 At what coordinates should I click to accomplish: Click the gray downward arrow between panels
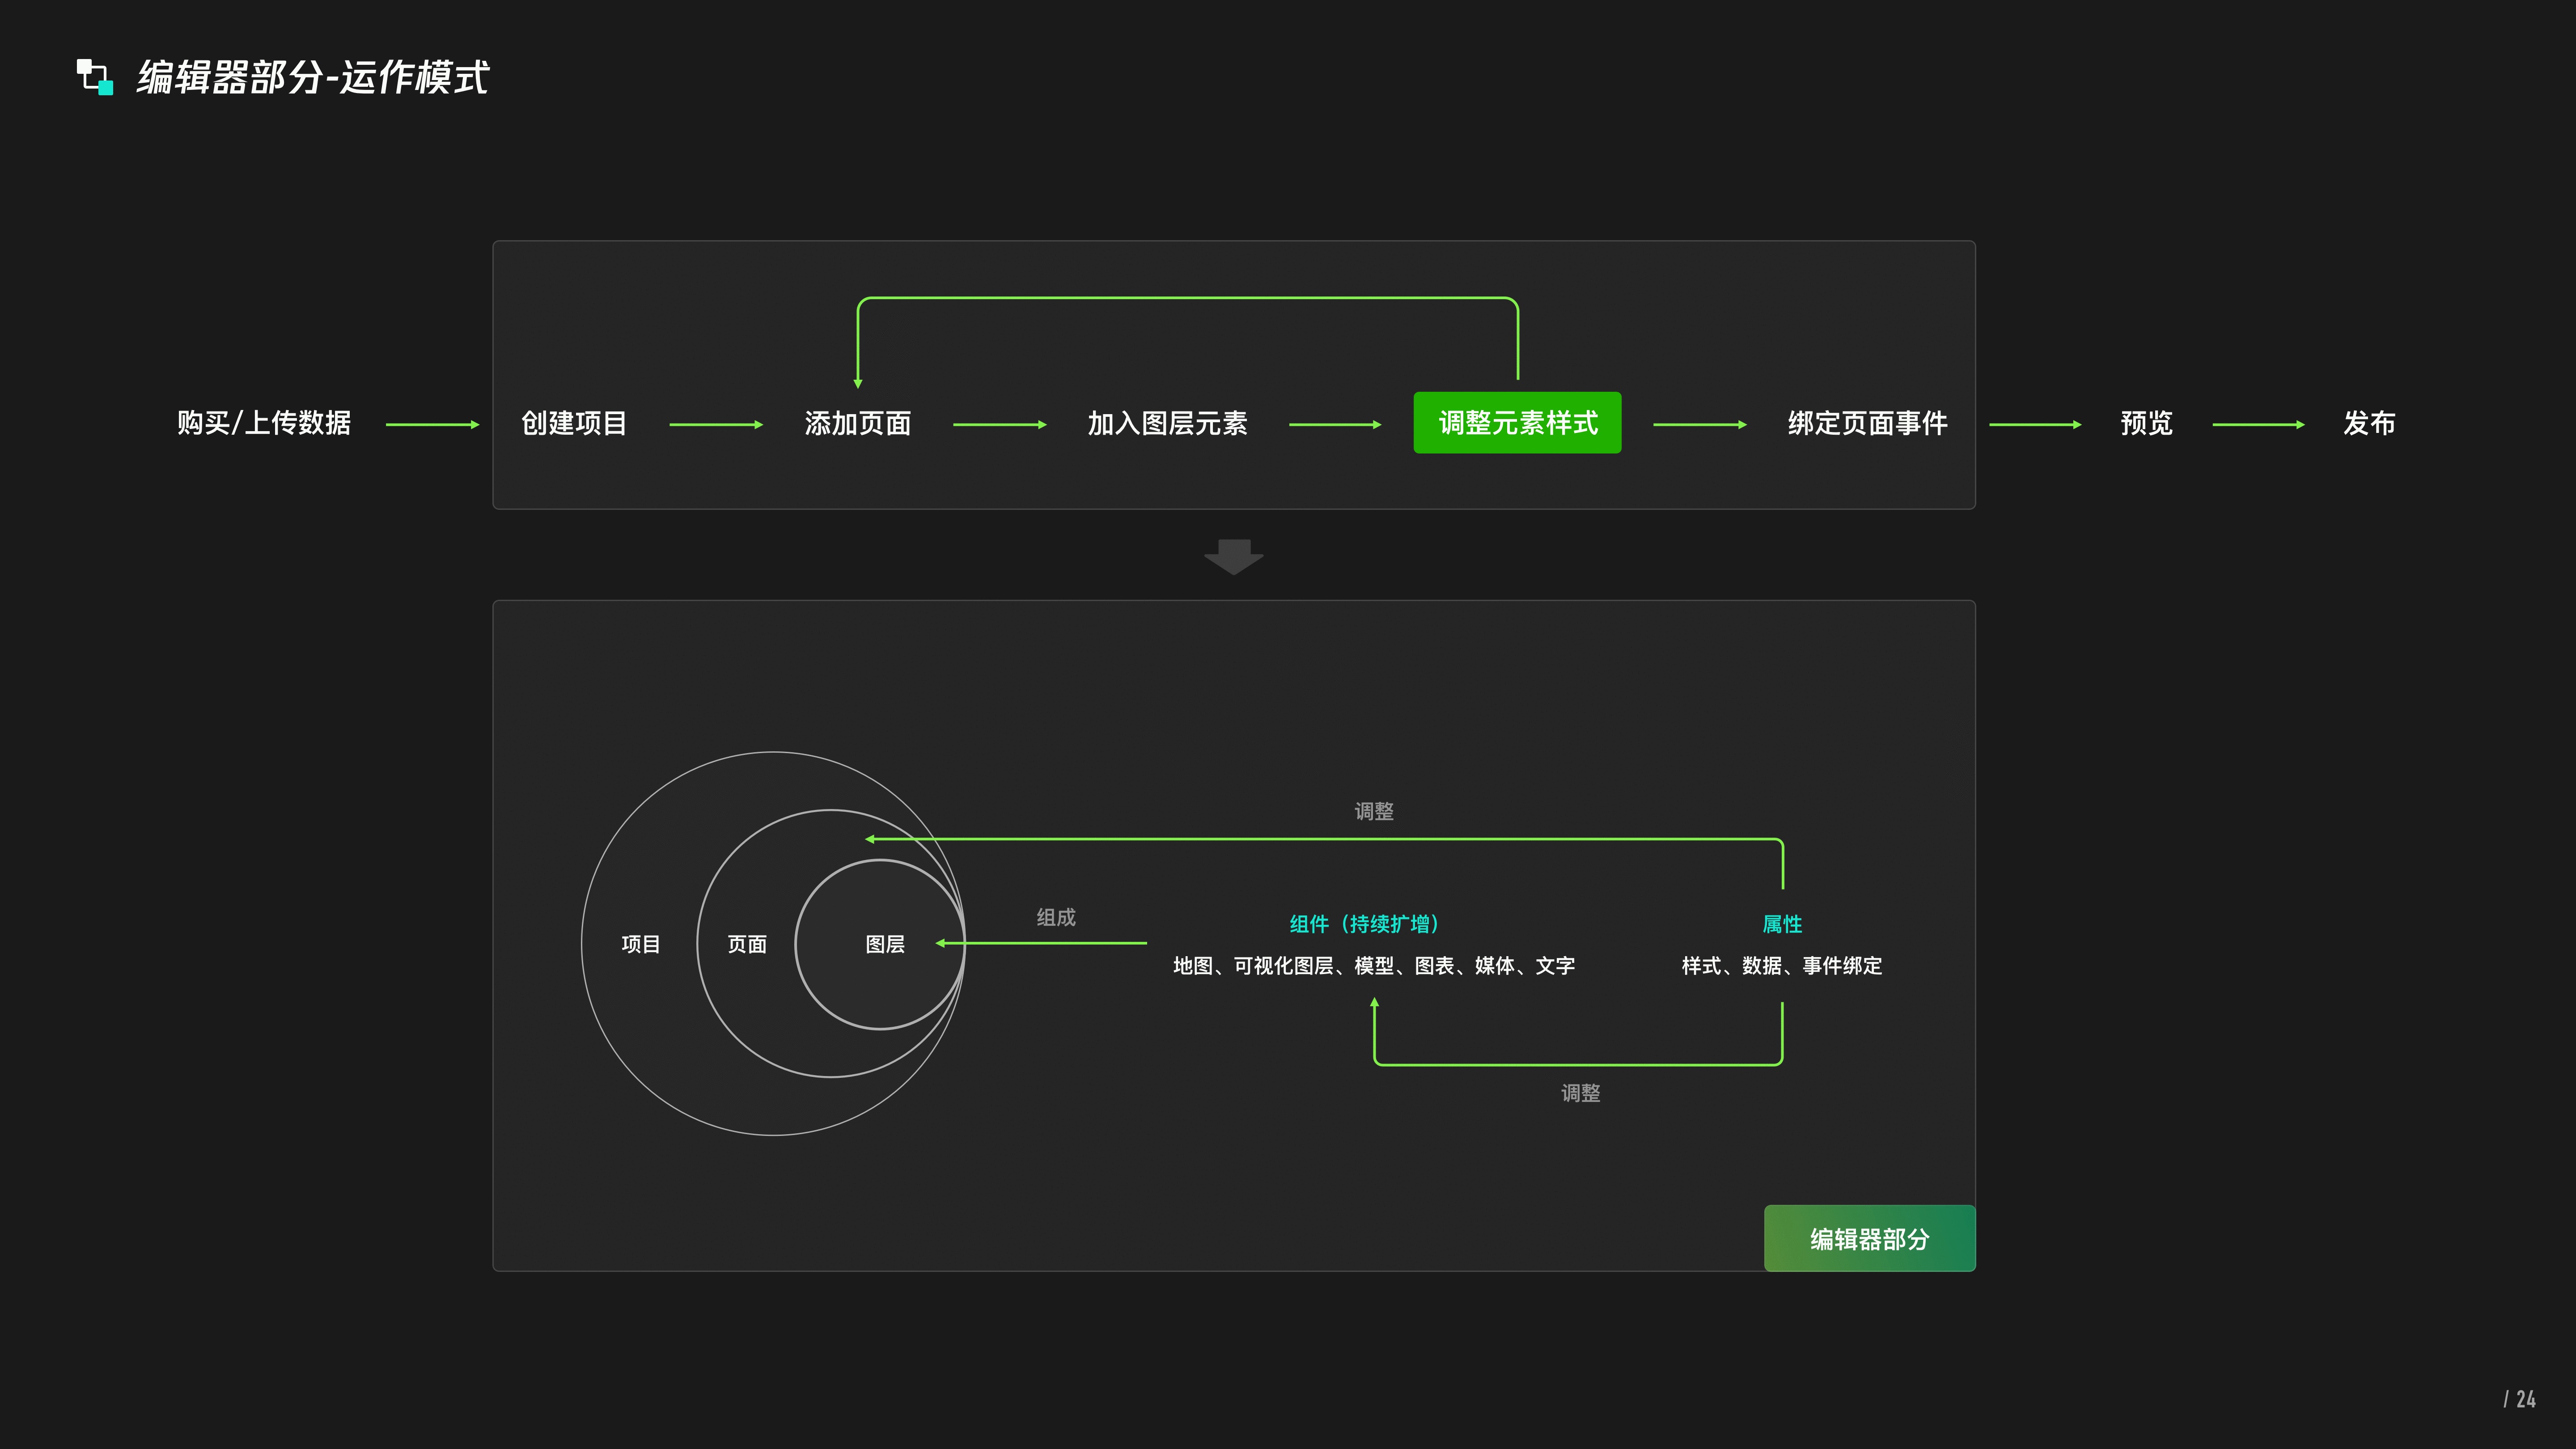tap(1233, 557)
